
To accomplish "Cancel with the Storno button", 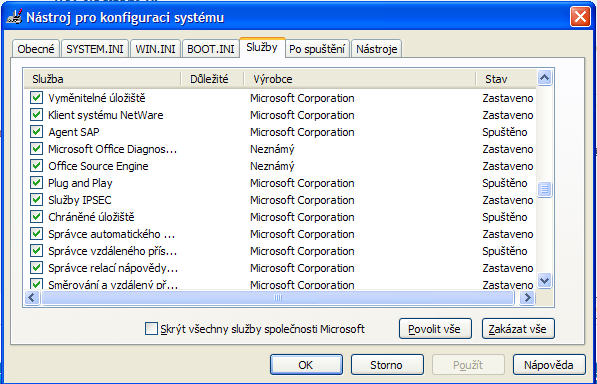I will 387,365.
